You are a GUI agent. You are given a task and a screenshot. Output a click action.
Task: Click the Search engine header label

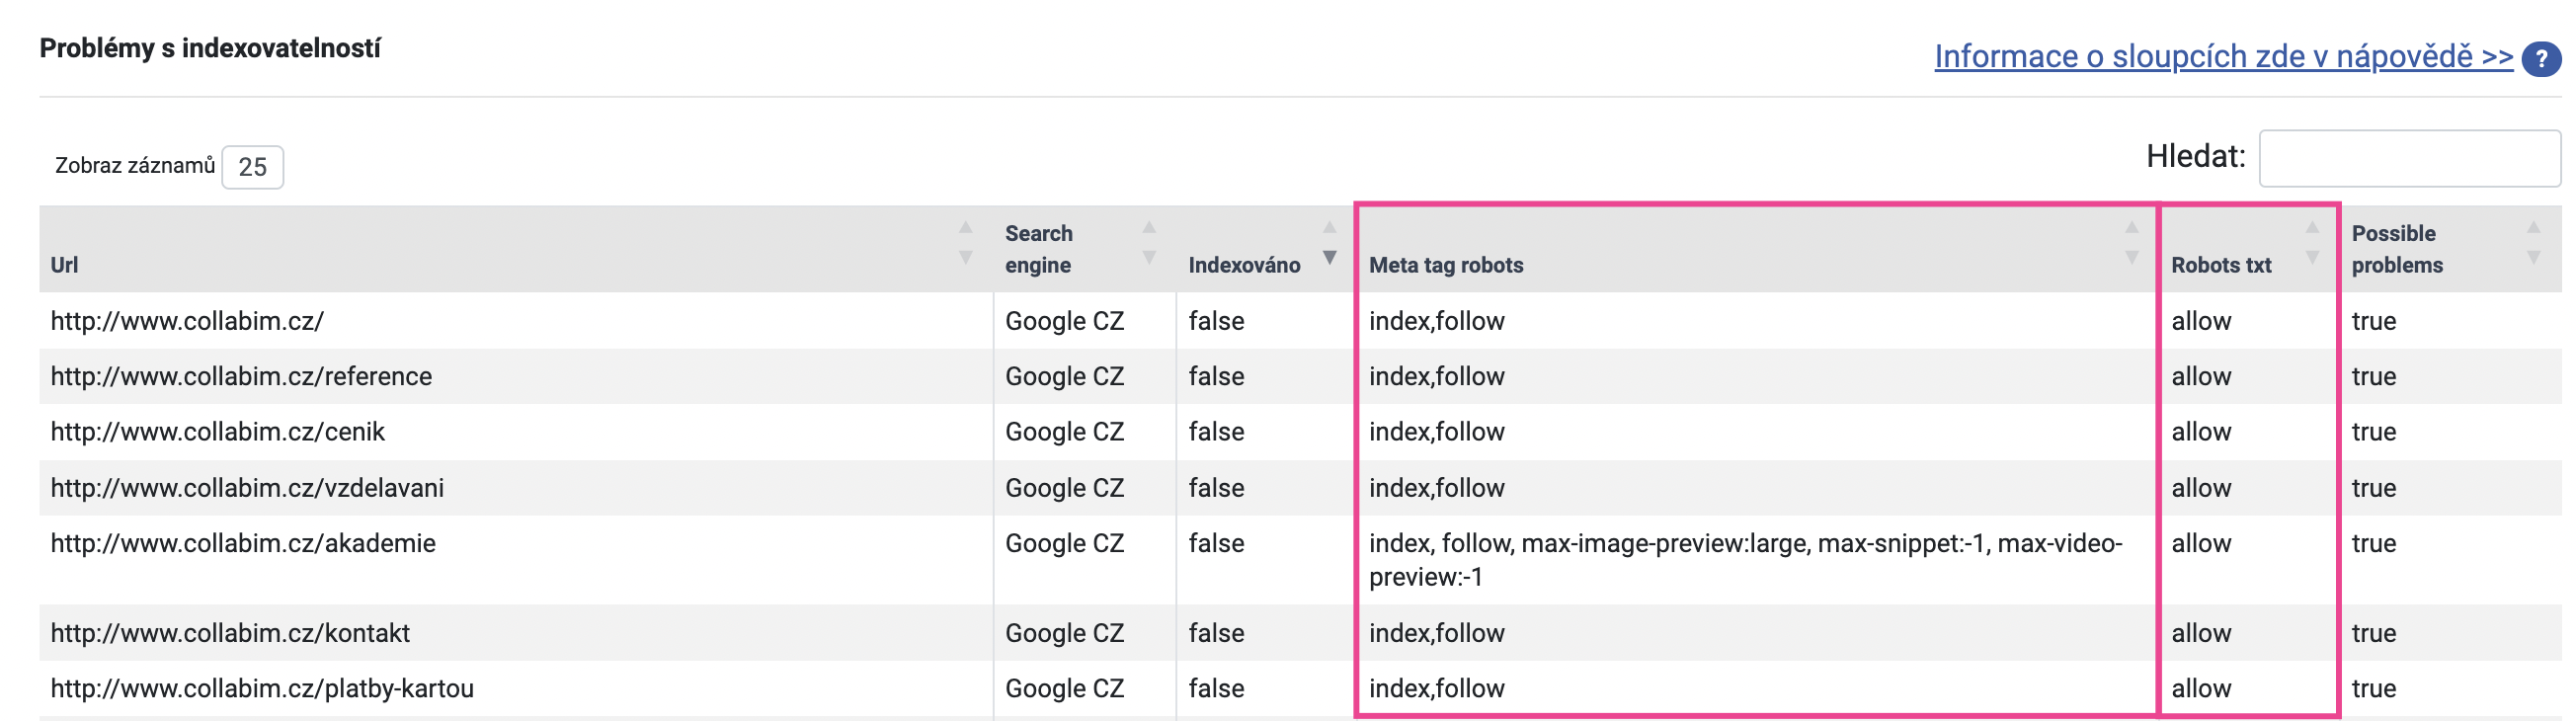coord(1038,249)
